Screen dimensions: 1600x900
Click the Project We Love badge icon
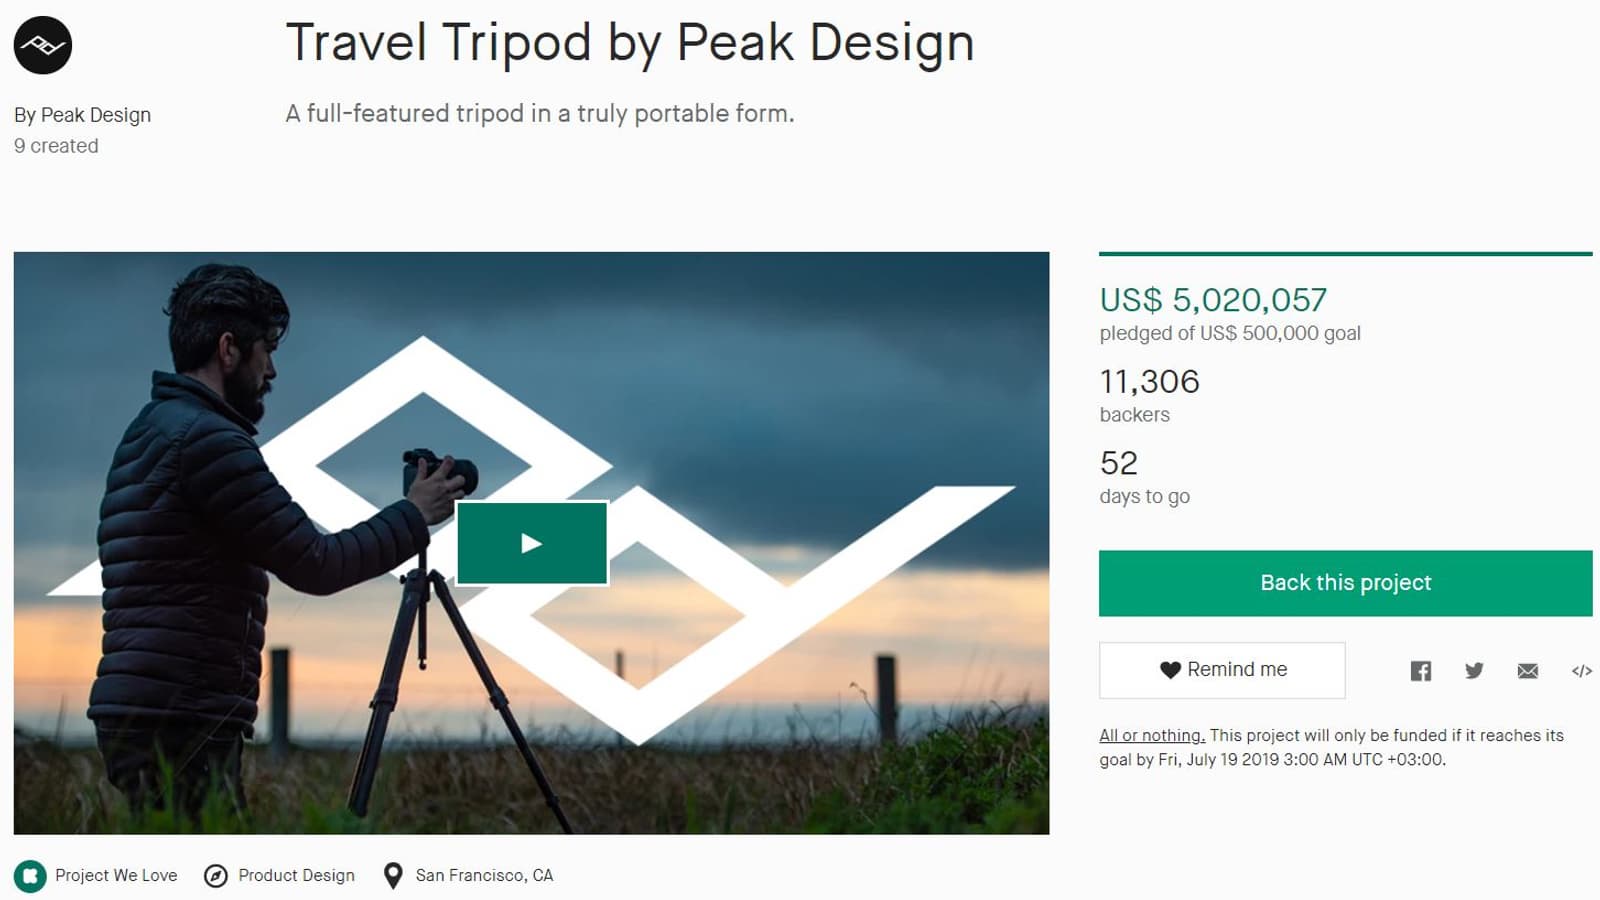point(30,876)
